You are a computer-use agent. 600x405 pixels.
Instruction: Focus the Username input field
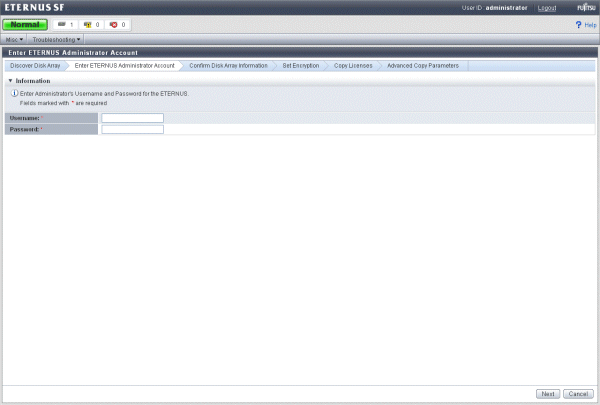pos(132,118)
